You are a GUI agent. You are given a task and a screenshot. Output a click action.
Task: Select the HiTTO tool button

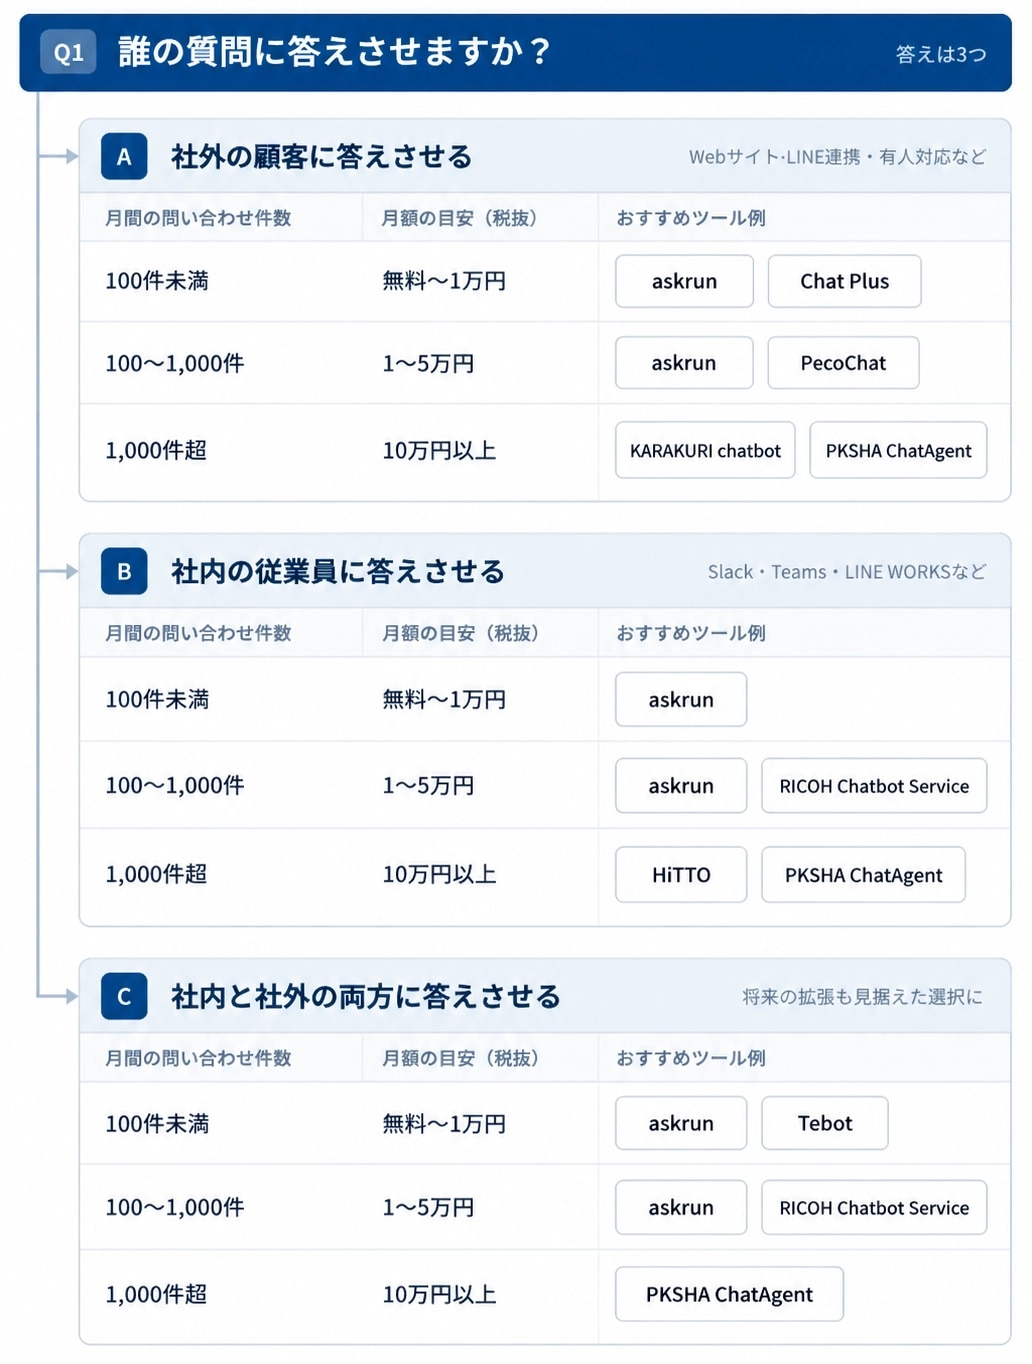click(x=681, y=875)
